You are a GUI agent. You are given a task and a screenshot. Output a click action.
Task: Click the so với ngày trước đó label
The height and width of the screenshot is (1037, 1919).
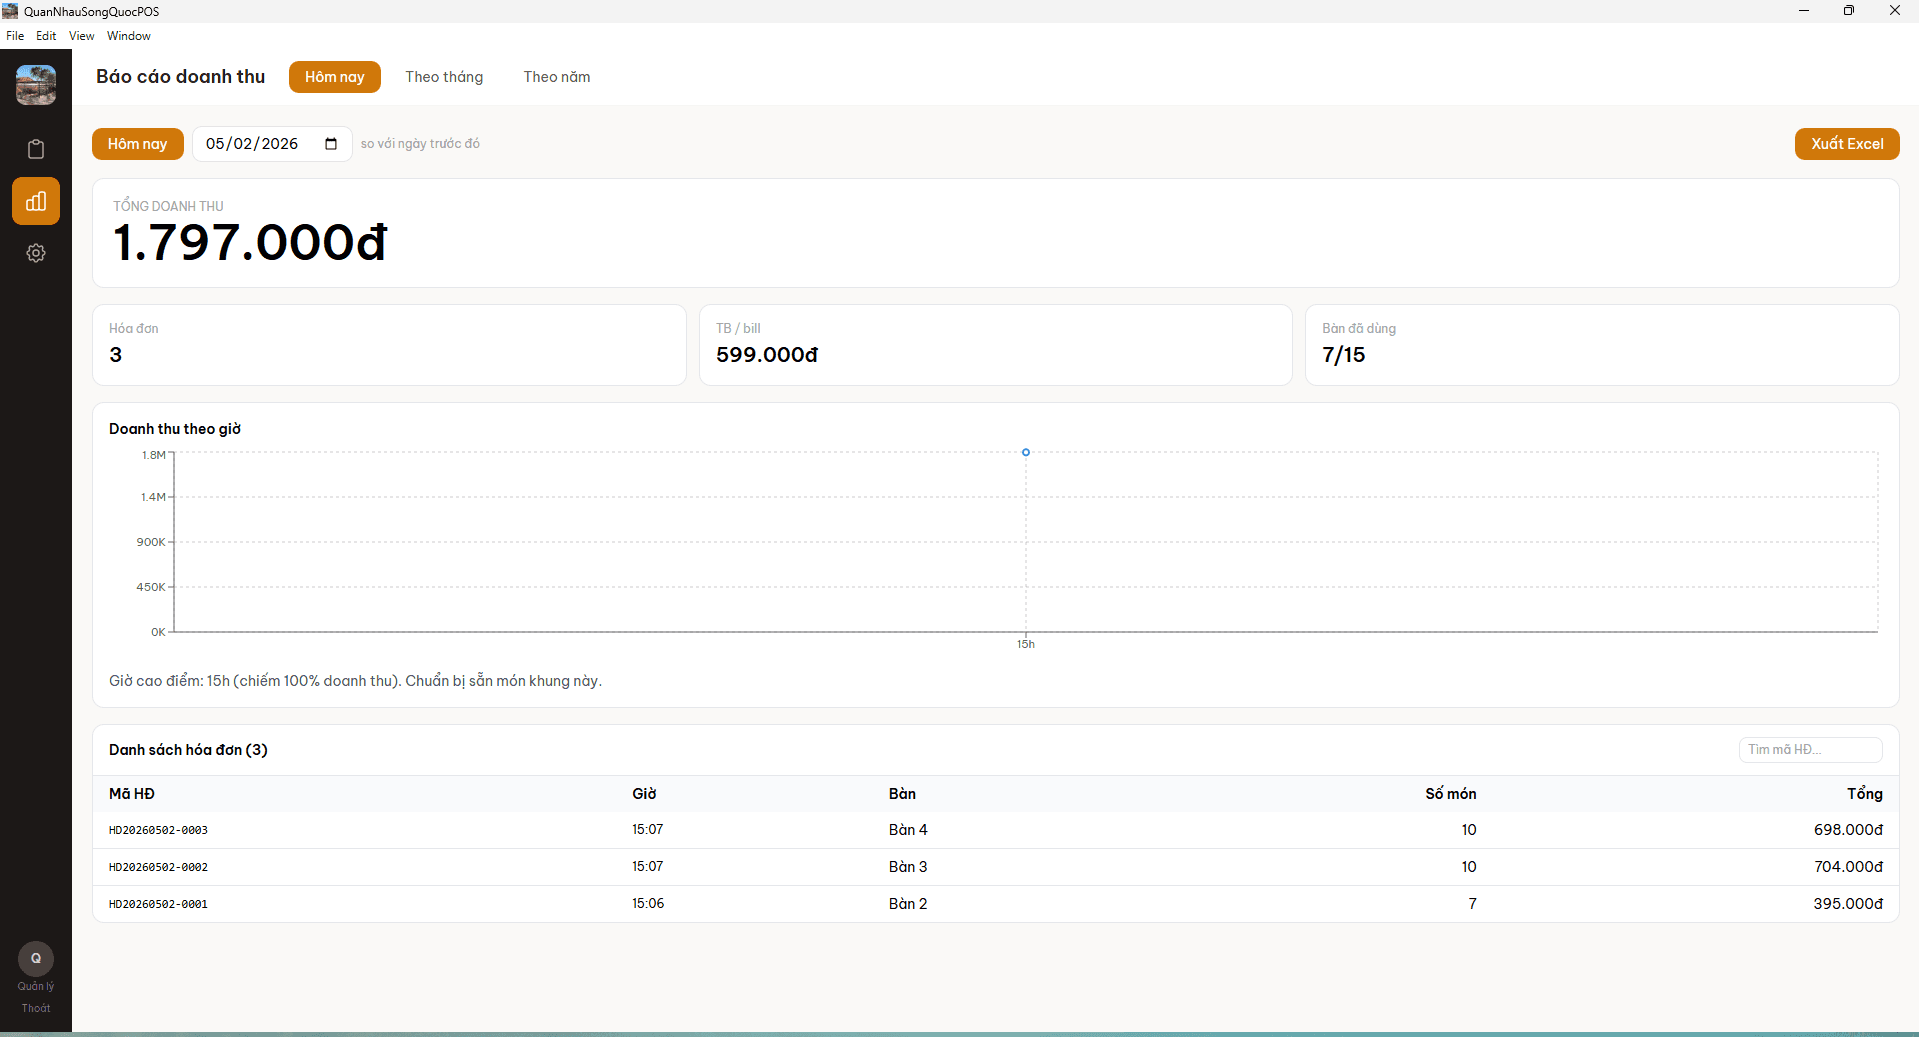(x=420, y=144)
